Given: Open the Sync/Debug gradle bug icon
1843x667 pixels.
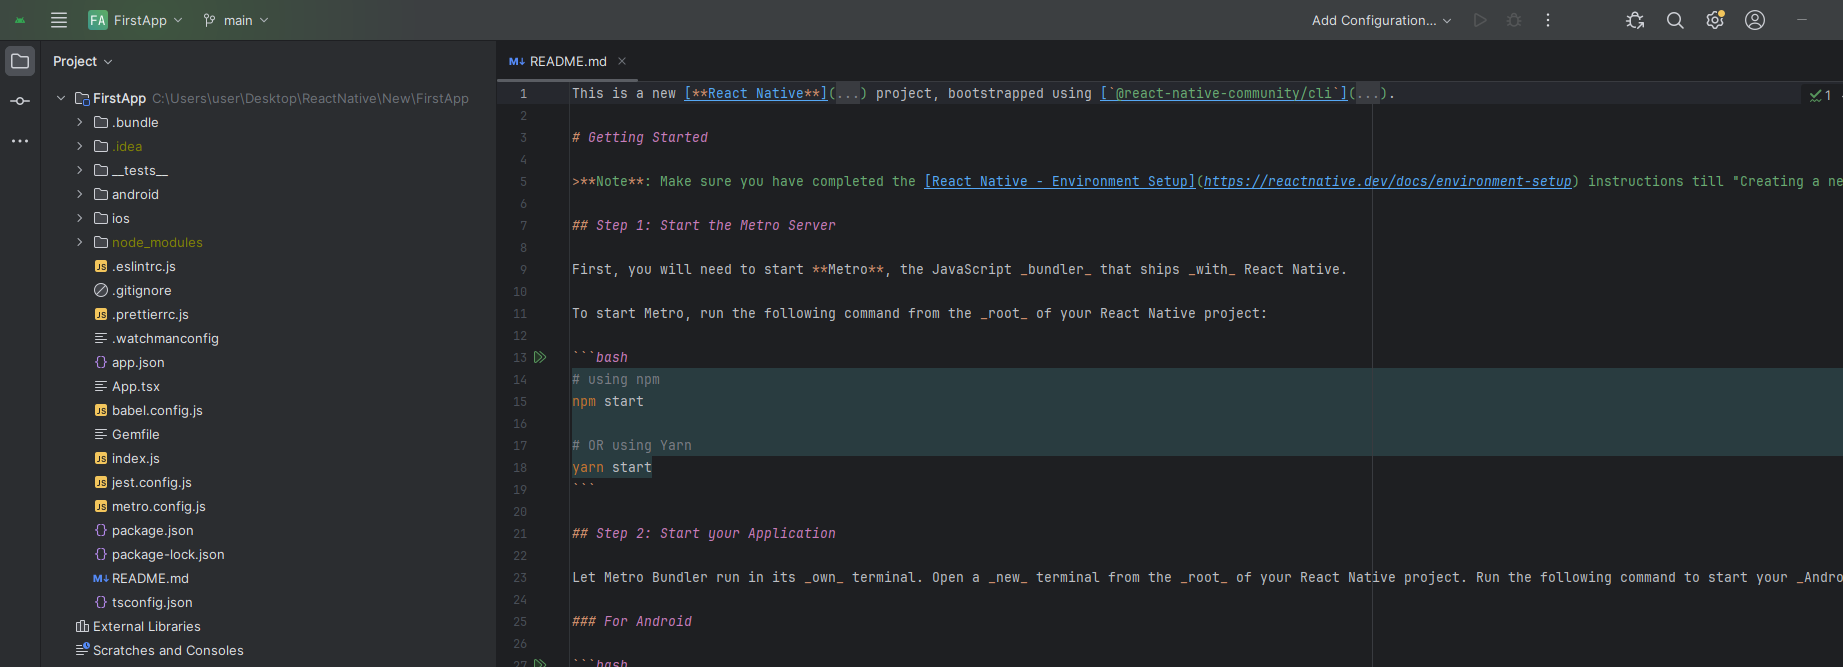Looking at the screenshot, I should click(x=1635, y=20).
